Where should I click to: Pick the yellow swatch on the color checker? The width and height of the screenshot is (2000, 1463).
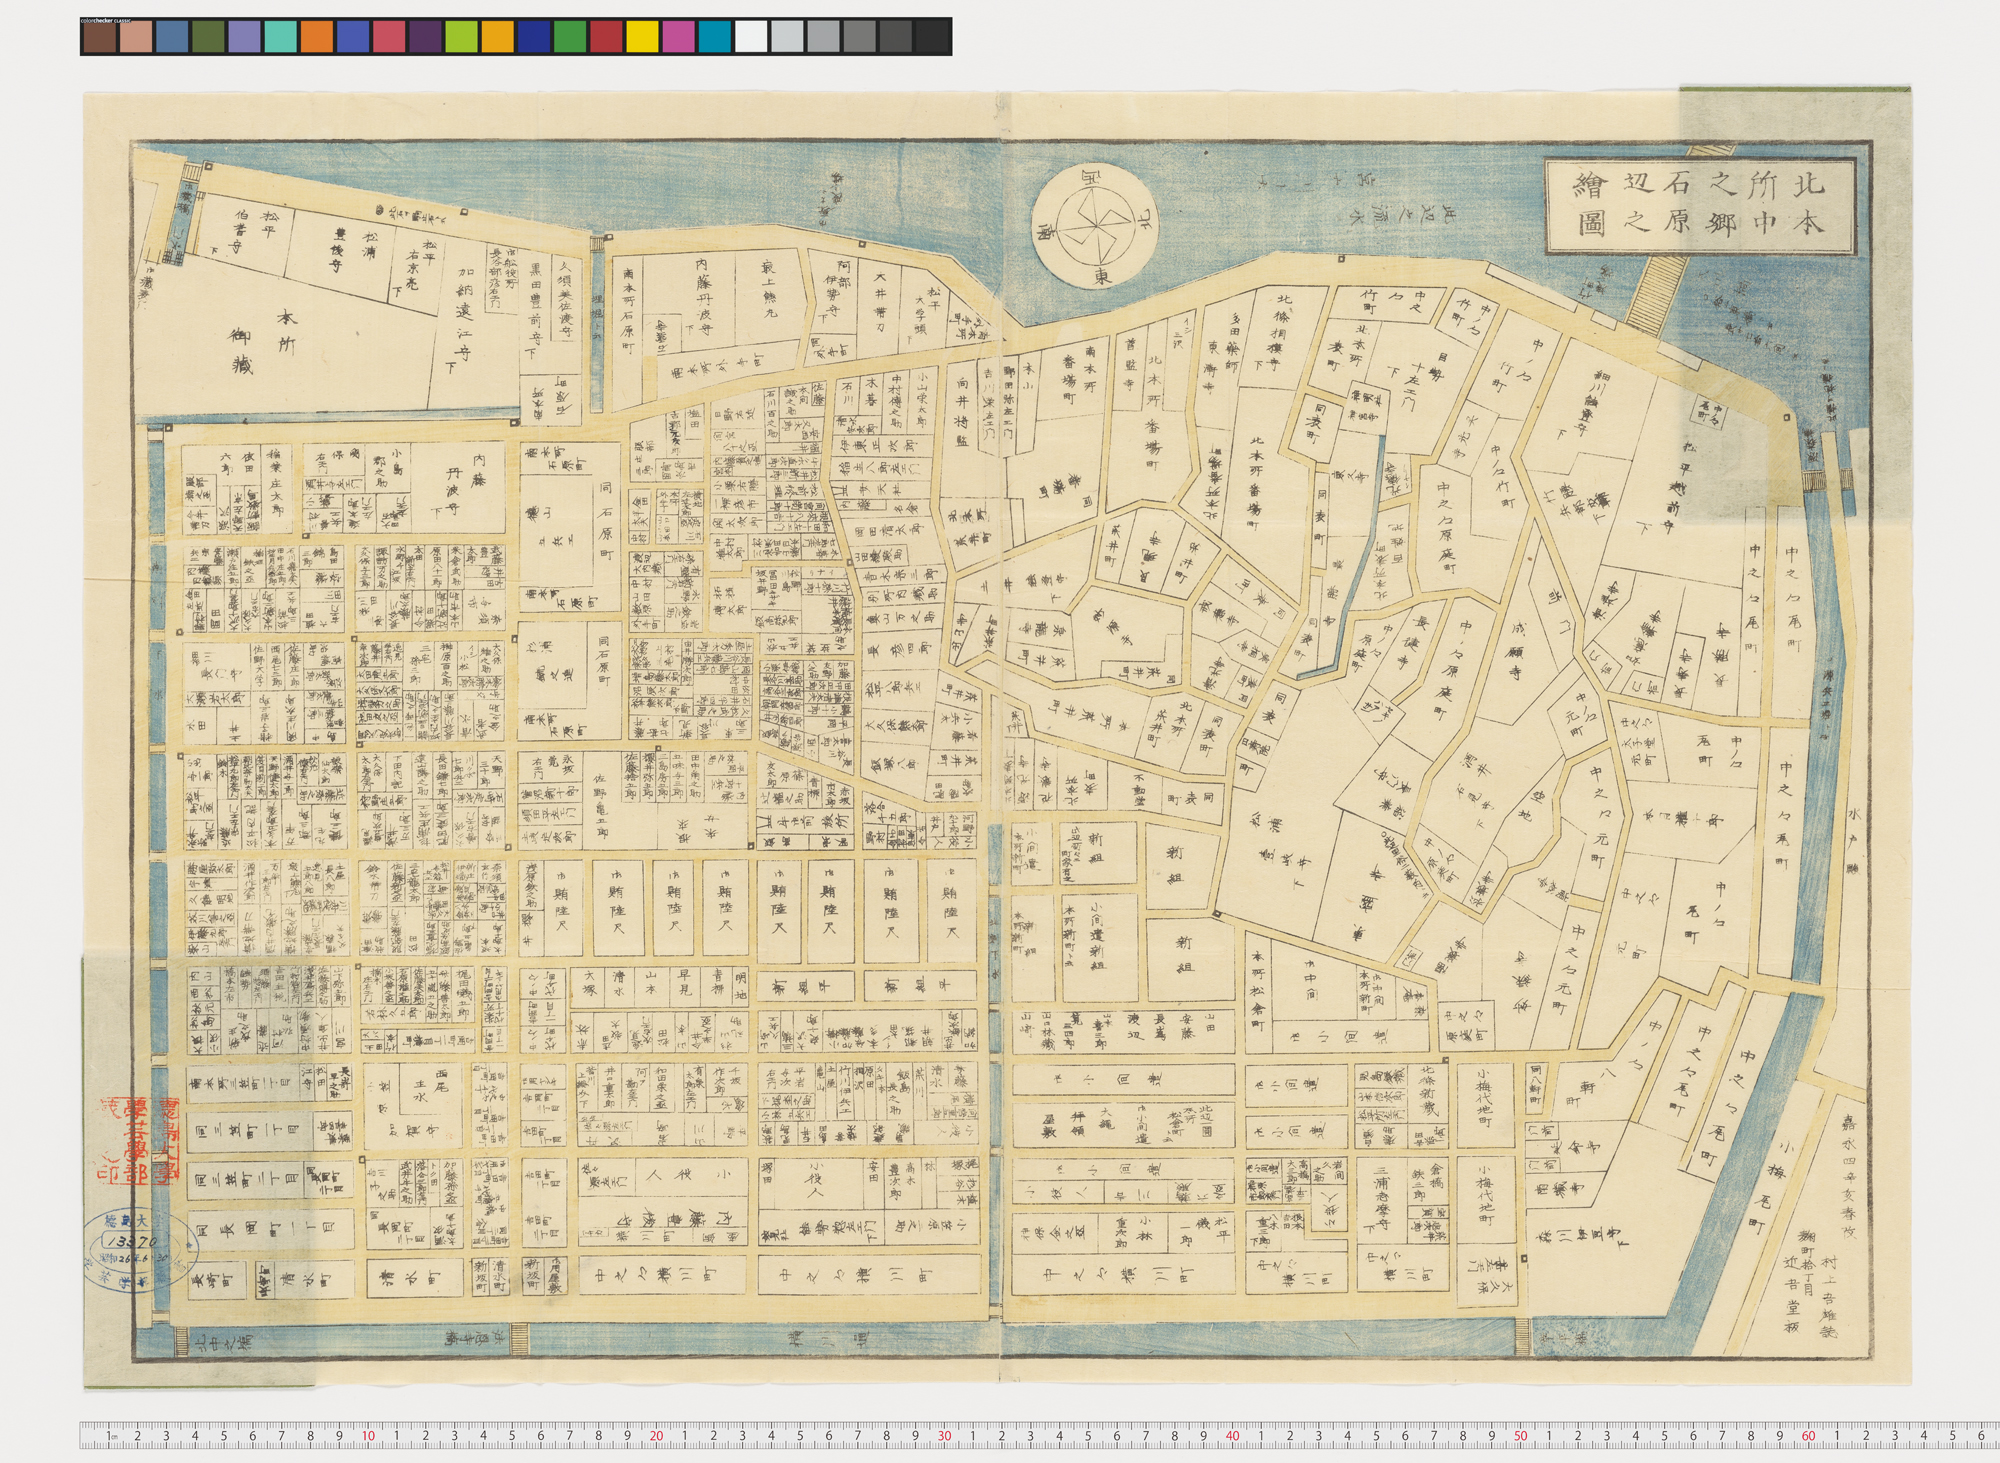pos(642,37)
